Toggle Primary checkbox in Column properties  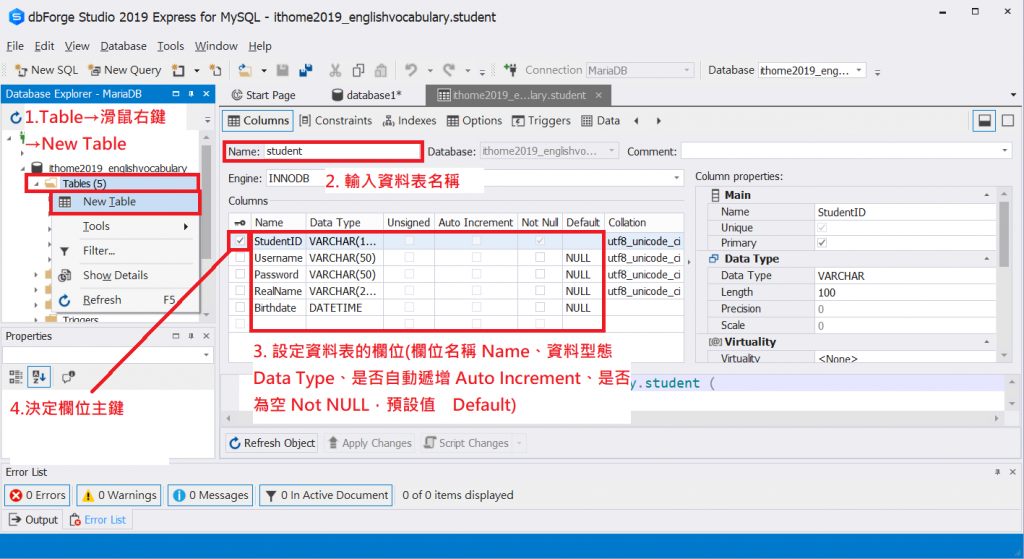coord(822,243)
